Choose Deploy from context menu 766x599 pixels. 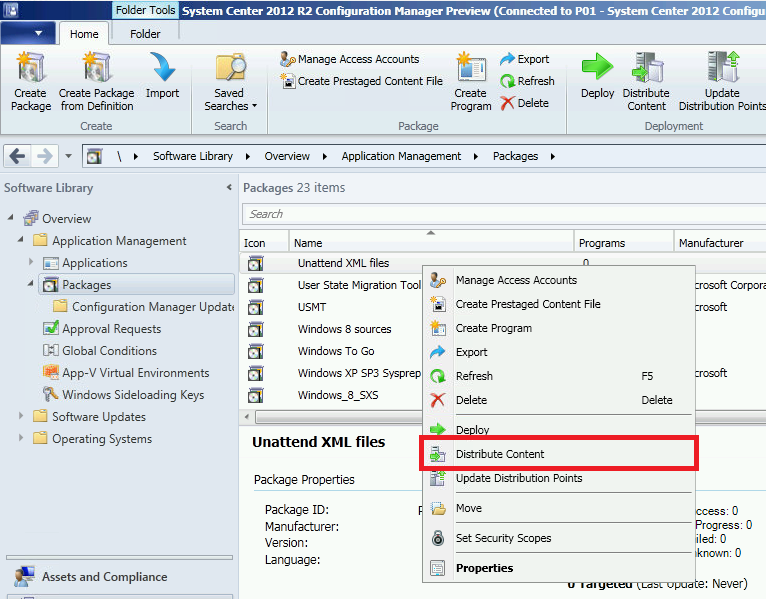coord(559,429)
